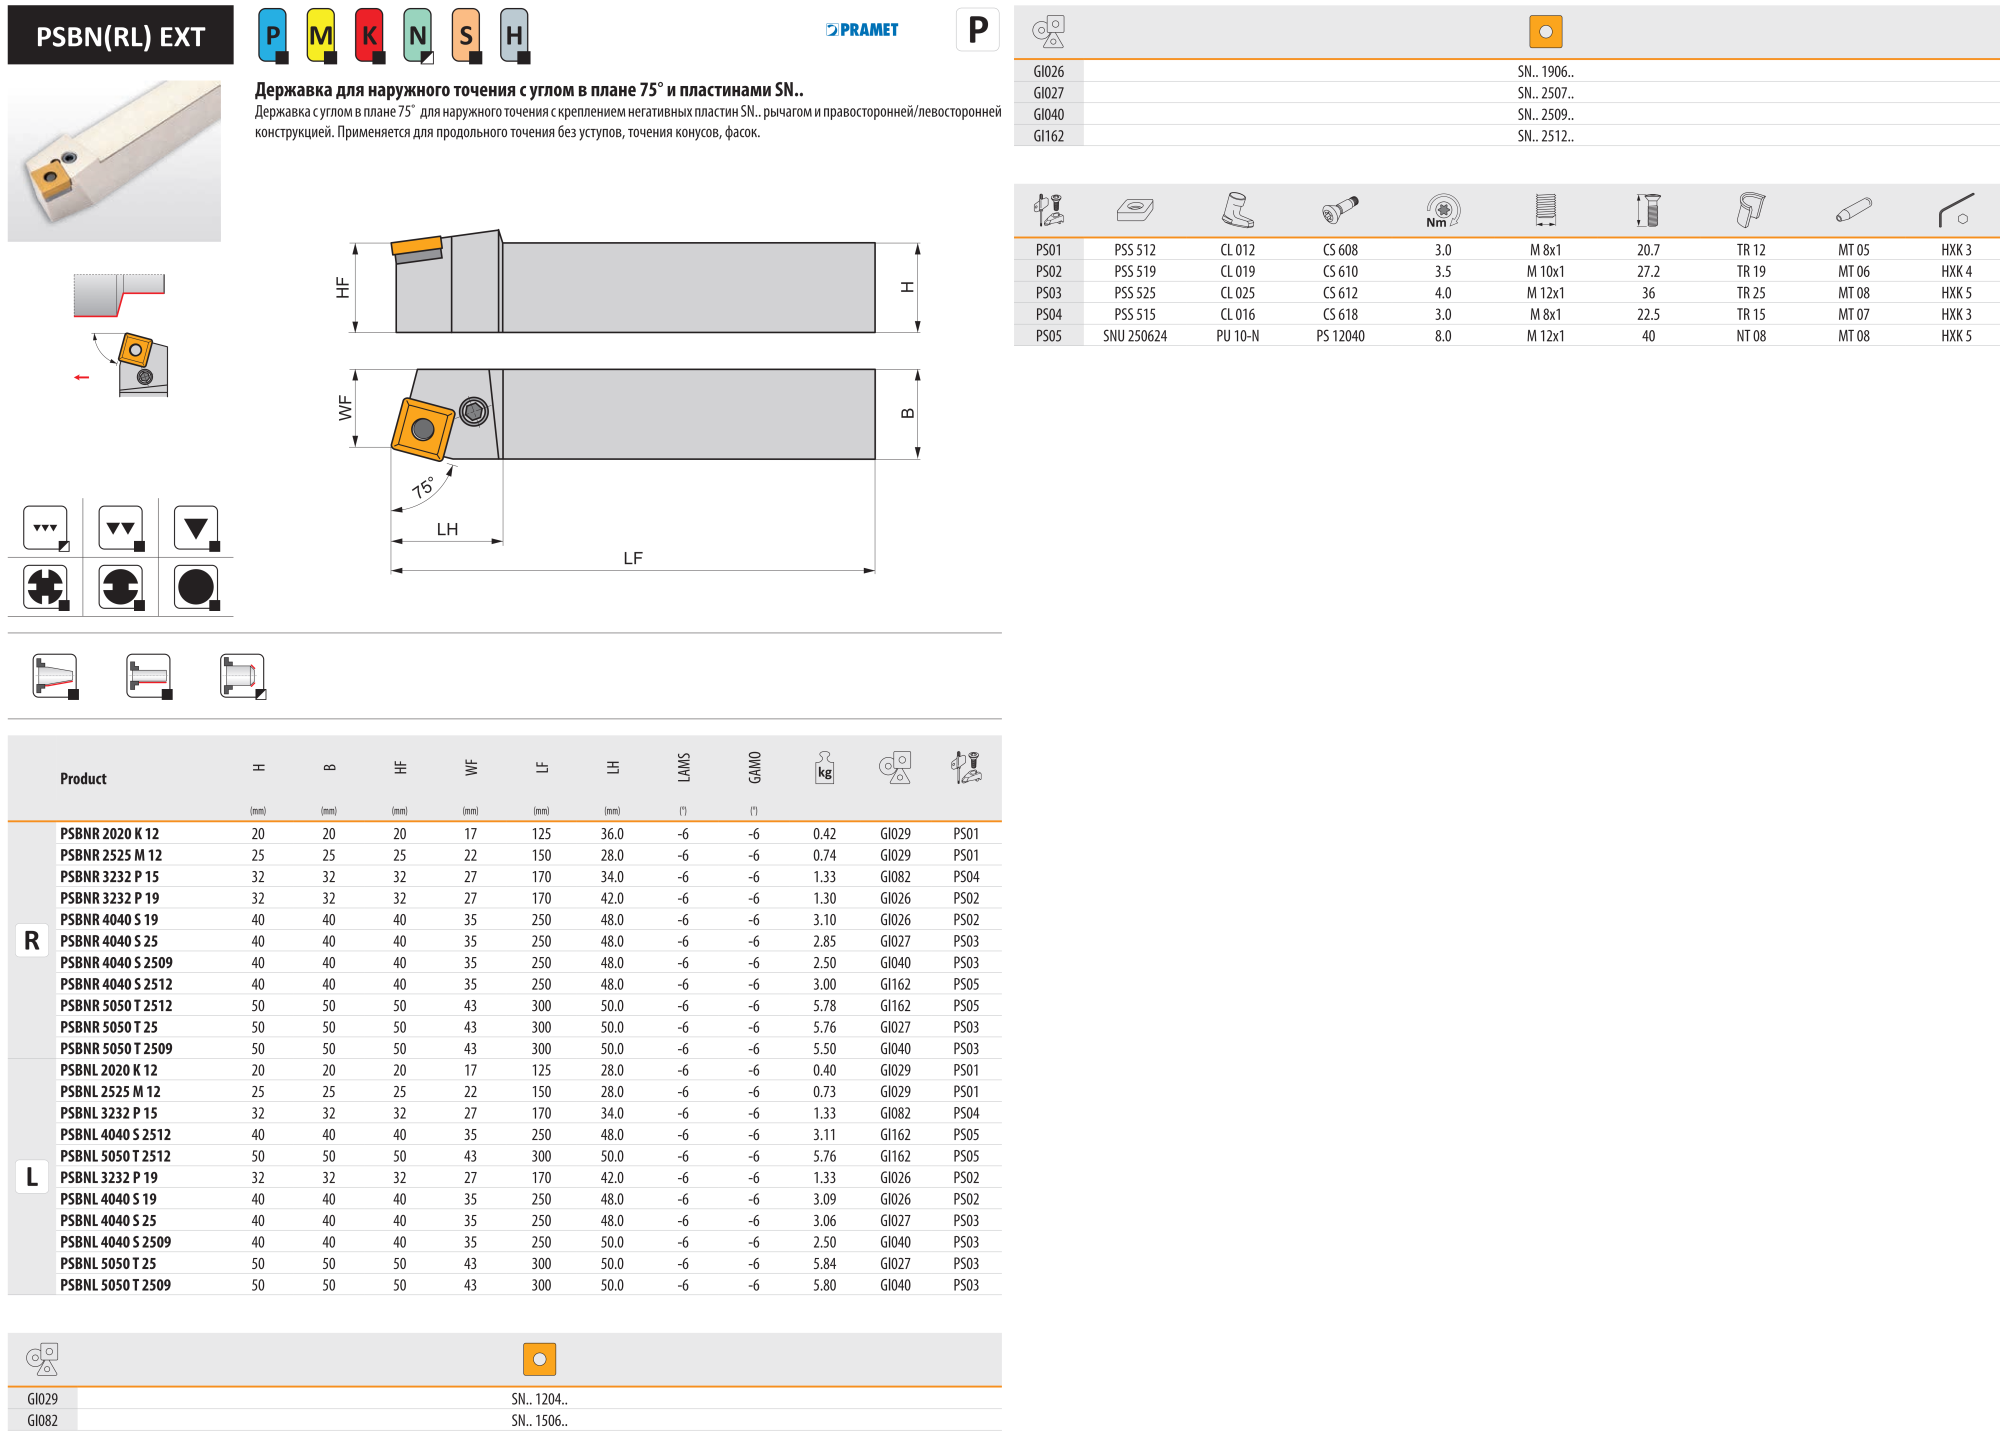Click the hex key wrench column icon
Screen dimensions: 2000x1439
1956,210
